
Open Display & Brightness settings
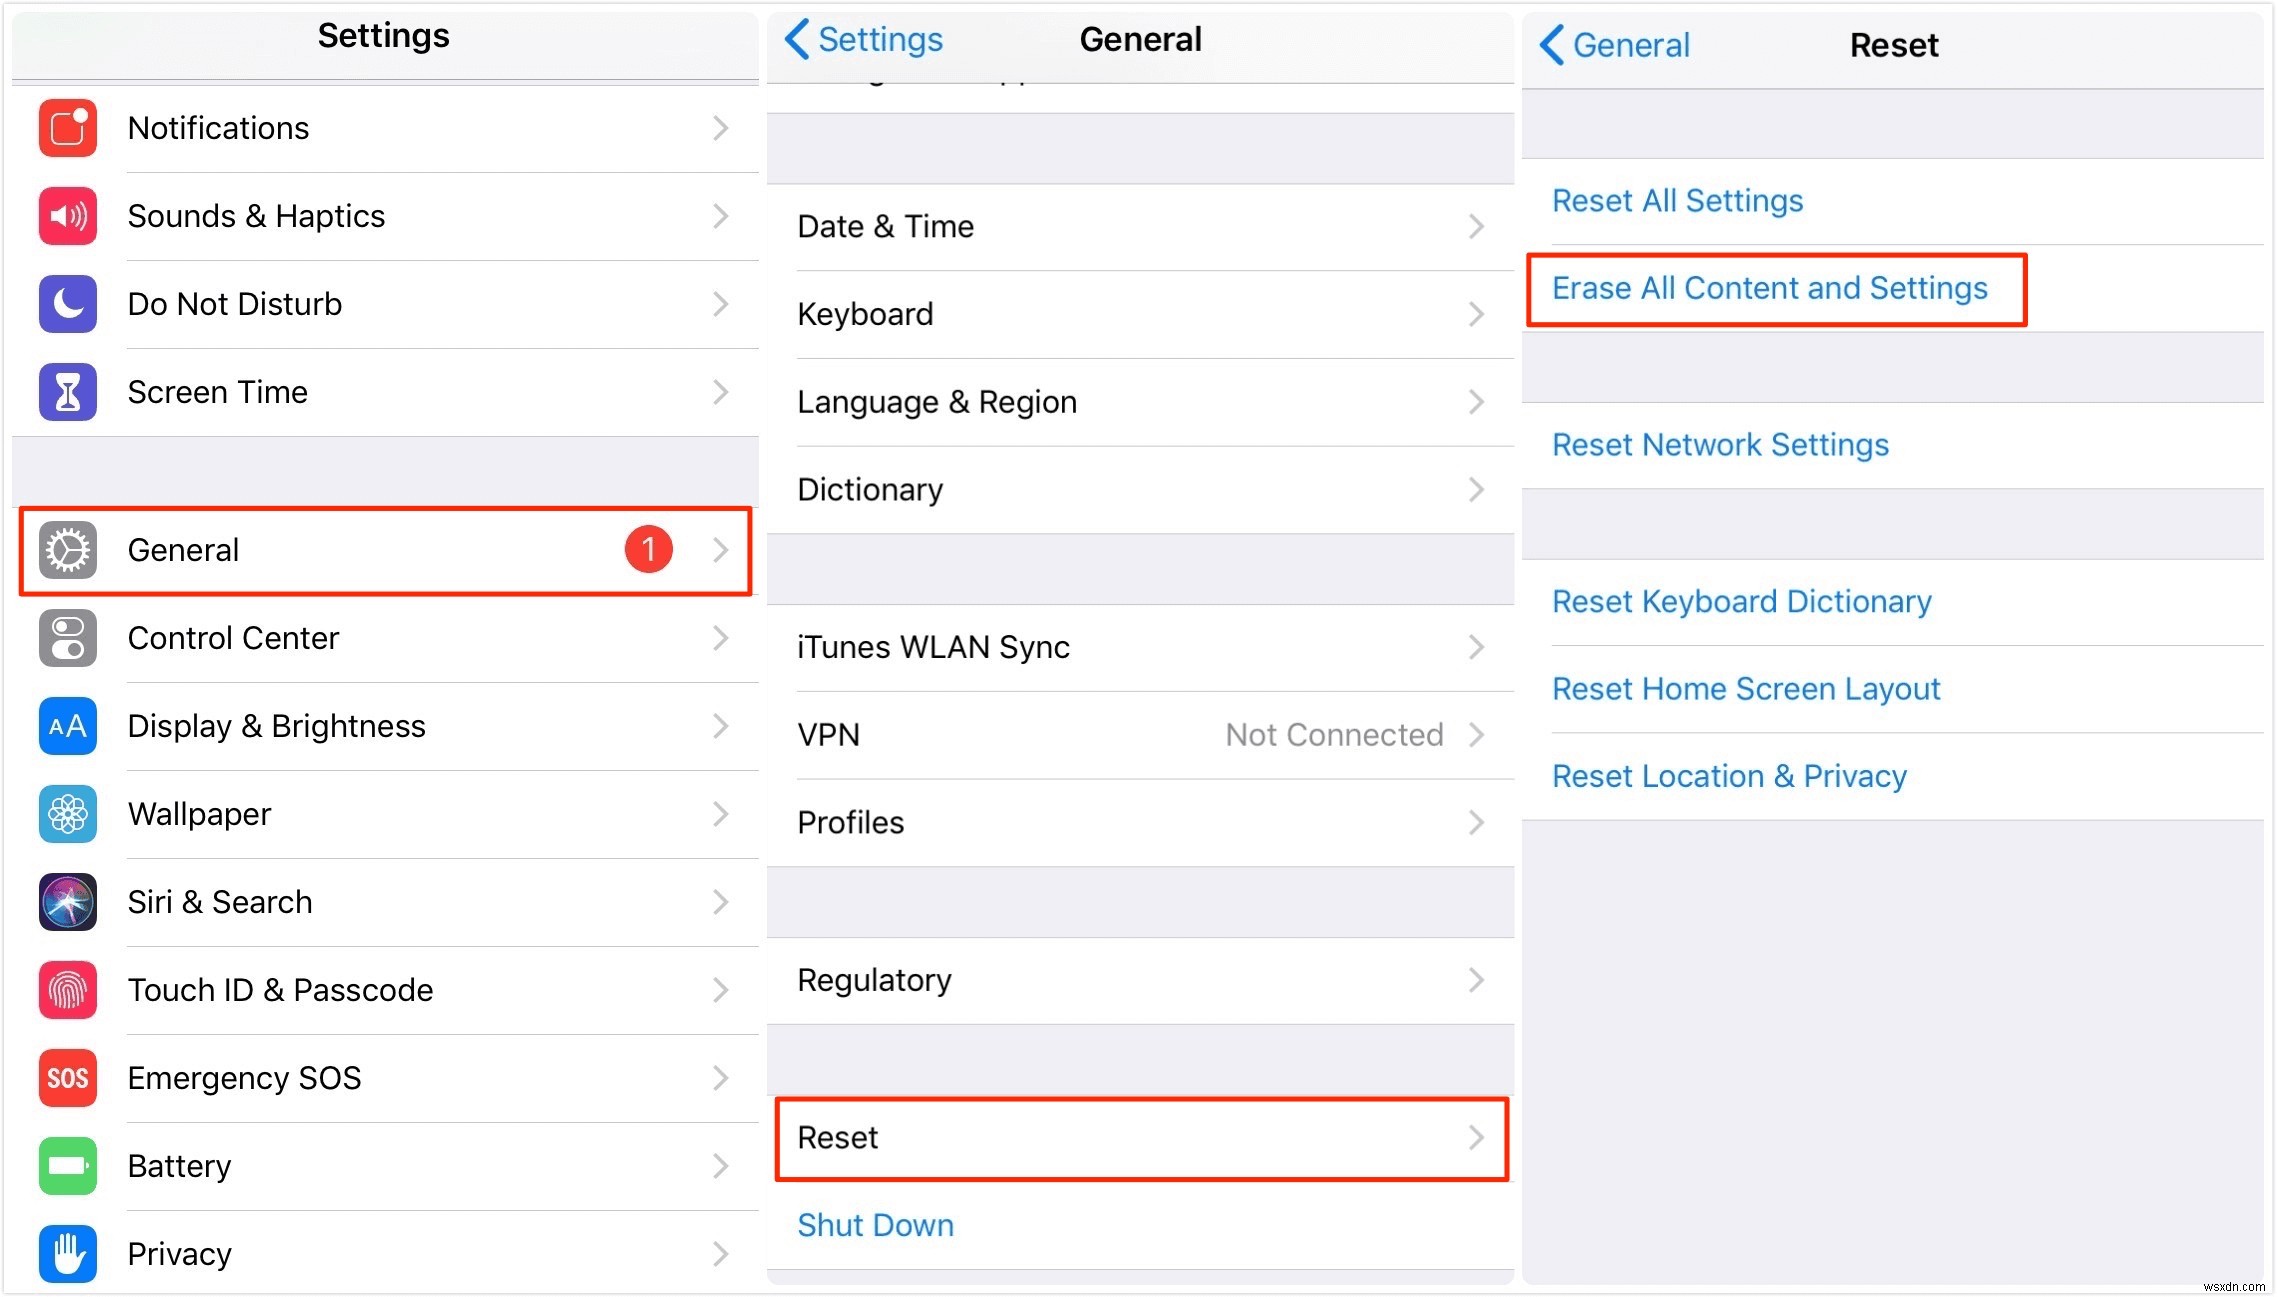pos(382,724)
